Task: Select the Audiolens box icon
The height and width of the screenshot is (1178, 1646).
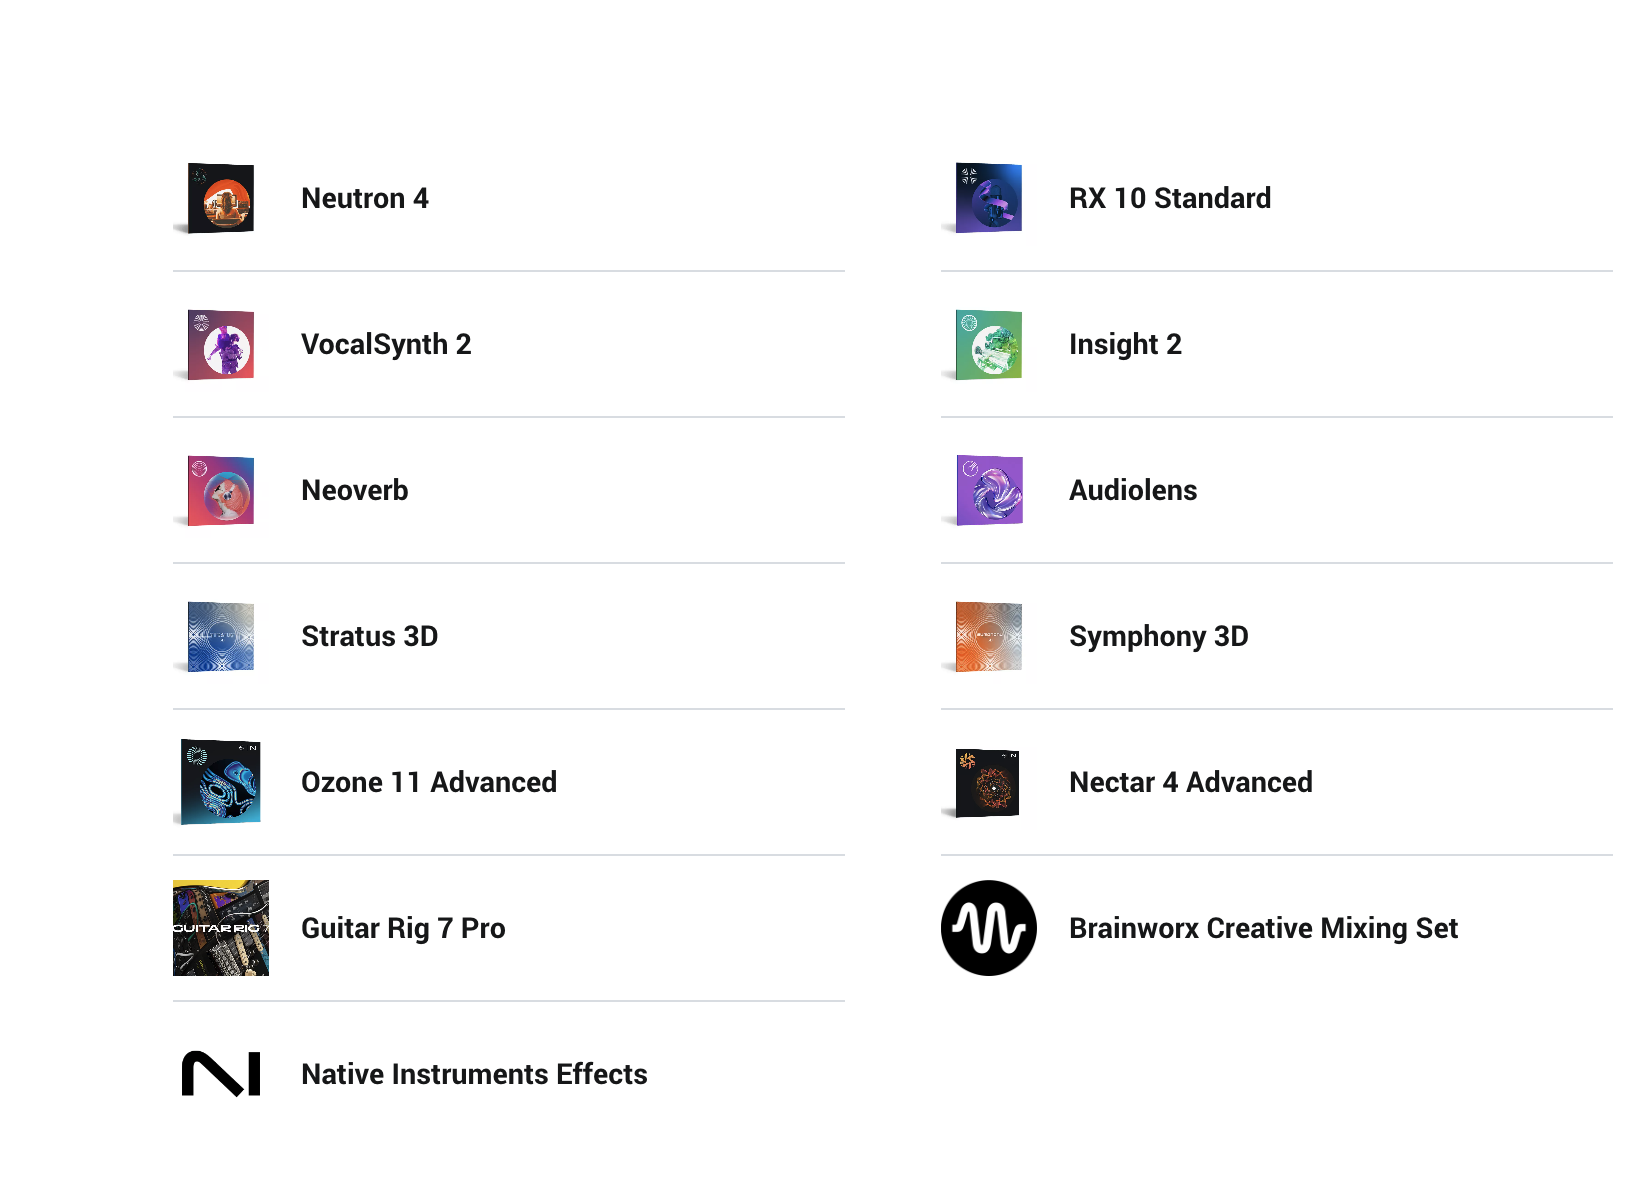Action: point(989,491)
